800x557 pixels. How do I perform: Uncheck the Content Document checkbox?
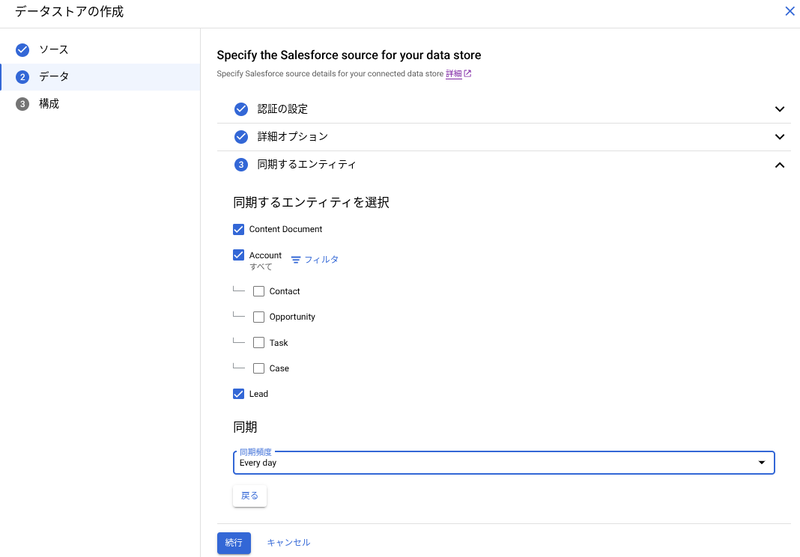click(x=238, y=229)
